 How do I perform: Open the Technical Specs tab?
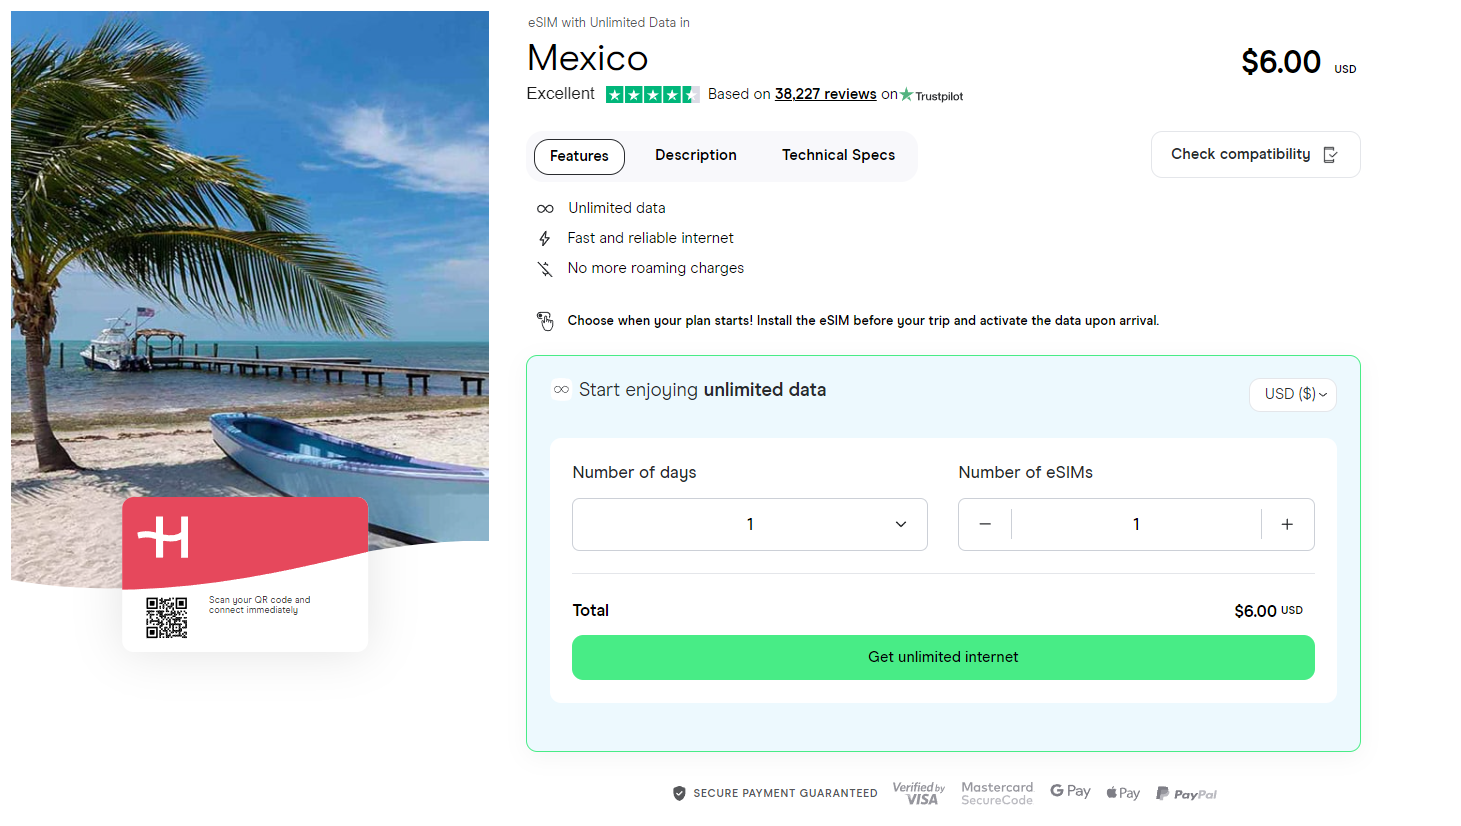[838, 155]
